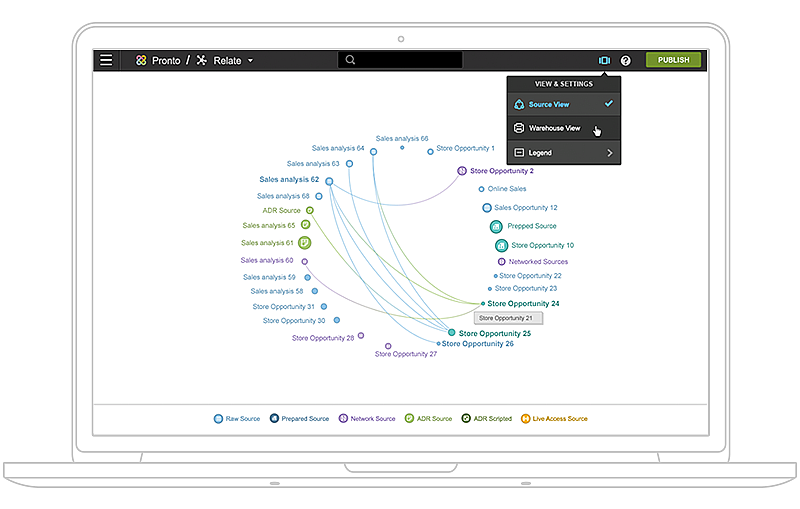Expand Legend with the chevron arrow

[610, 152]
